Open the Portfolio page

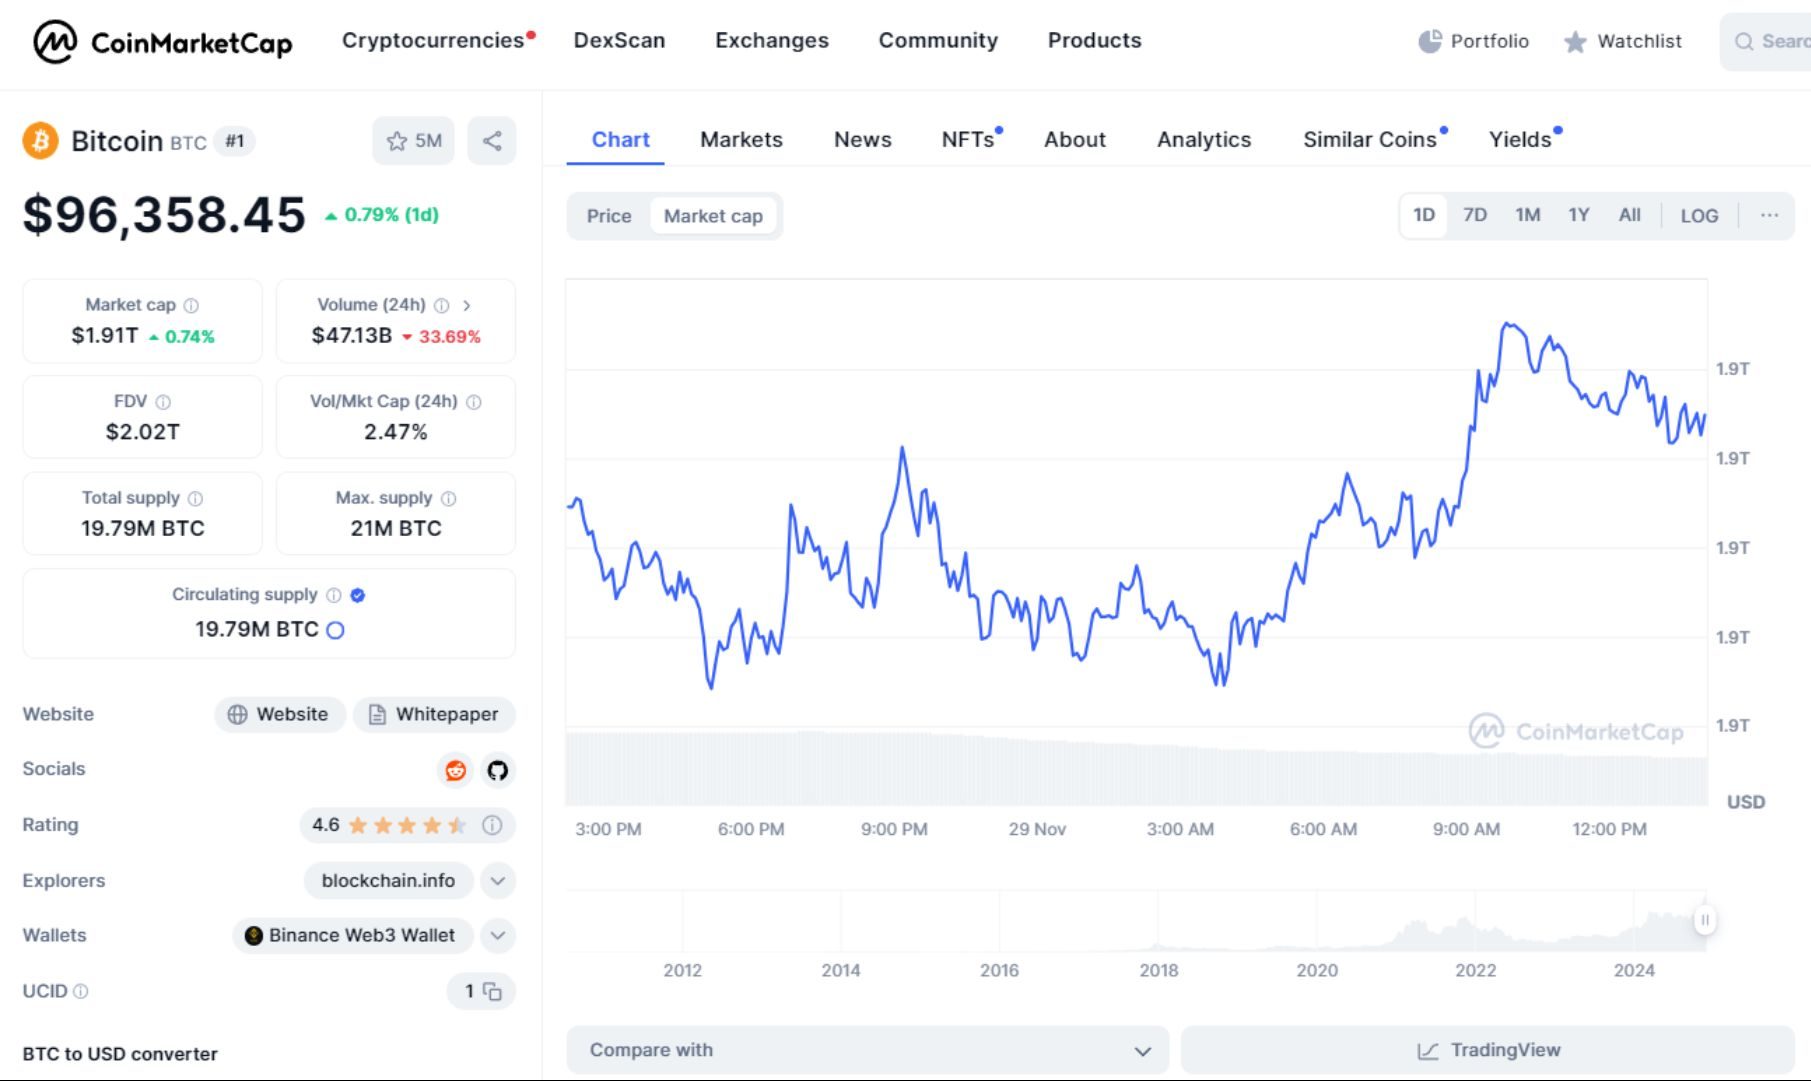(x=1473, y=42)
